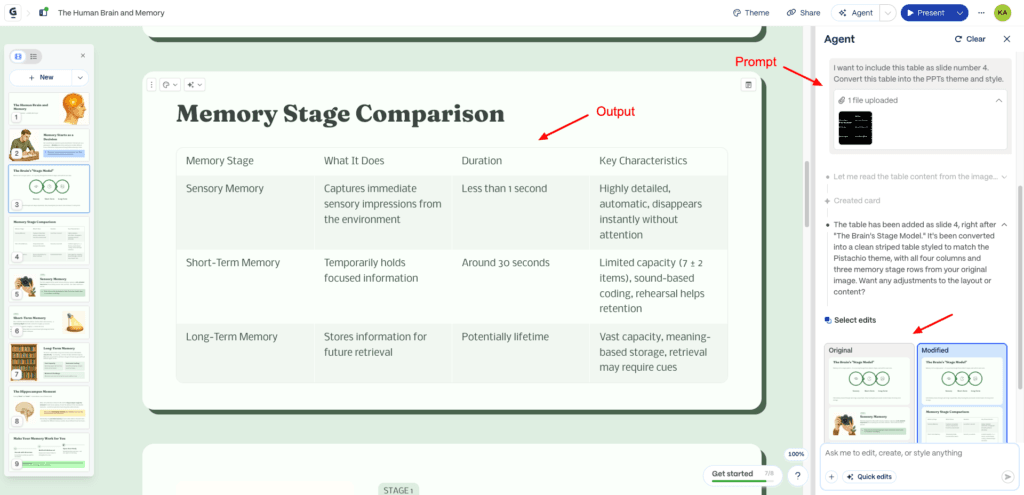Screen dimensions: 1024x495
Task: Open the card AI edit sparkle dropdown
Action: tap(195, 84)
